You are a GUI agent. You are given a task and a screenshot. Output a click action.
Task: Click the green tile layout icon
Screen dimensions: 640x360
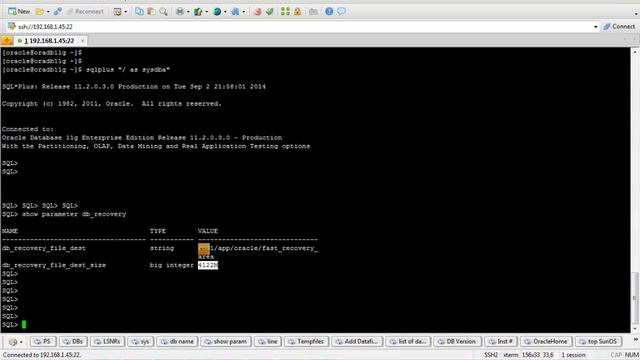pyautogui.click(x=285, y=11)
